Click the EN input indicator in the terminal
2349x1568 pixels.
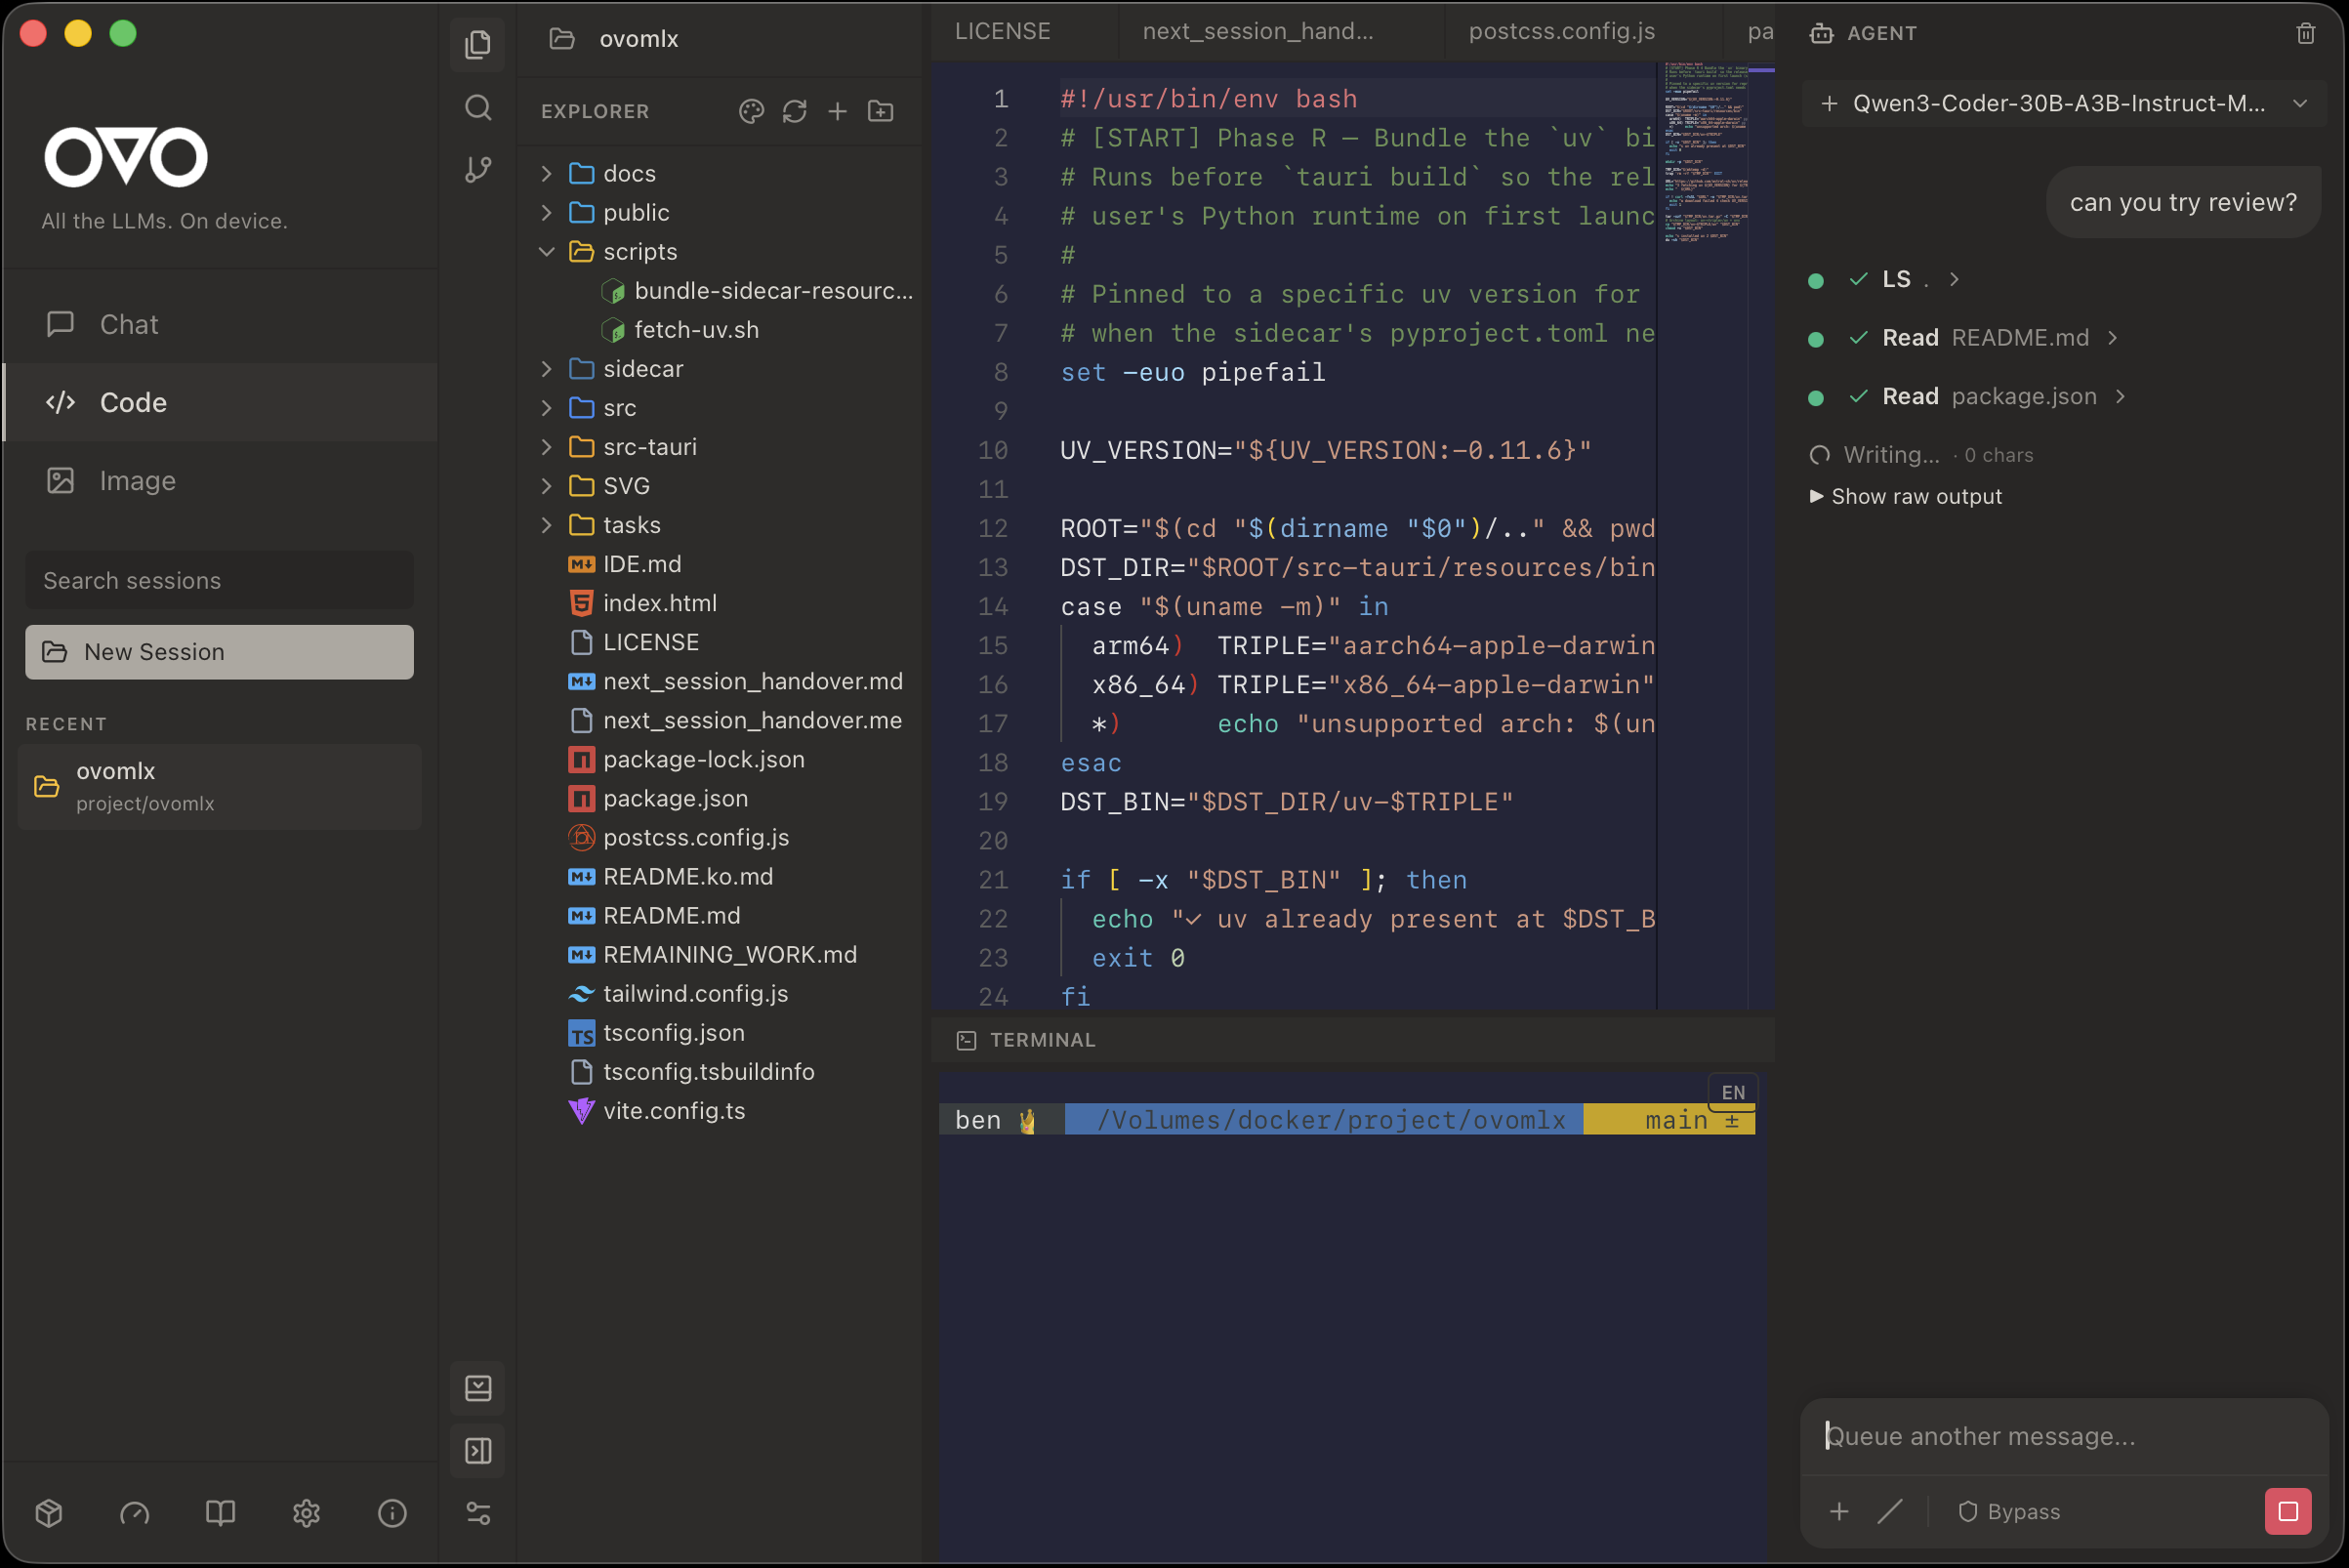tap(1733, 1091)
